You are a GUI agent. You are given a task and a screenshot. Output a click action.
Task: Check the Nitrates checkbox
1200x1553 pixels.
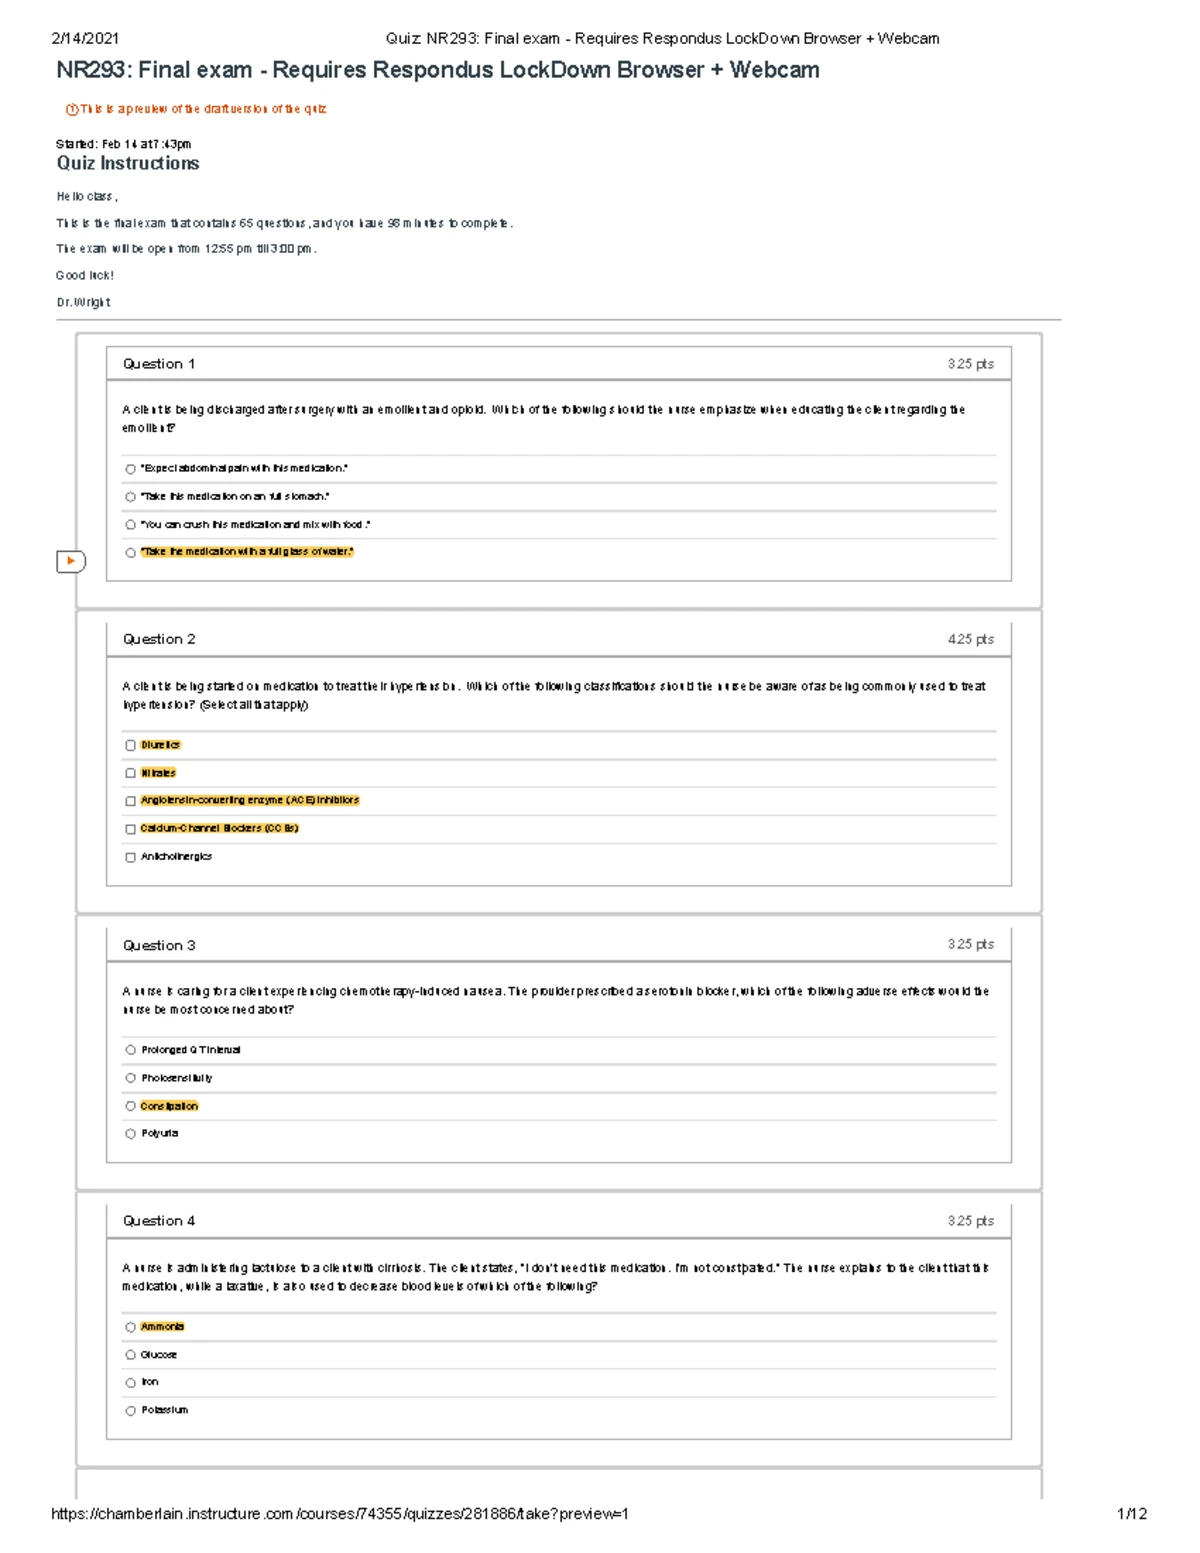click(130, 773)
